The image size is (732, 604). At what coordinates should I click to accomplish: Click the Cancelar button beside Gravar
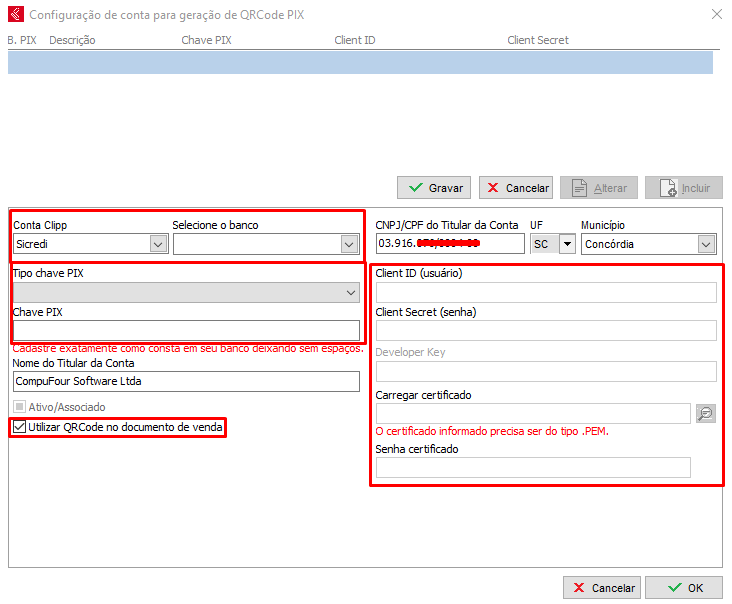pos(516,188)
